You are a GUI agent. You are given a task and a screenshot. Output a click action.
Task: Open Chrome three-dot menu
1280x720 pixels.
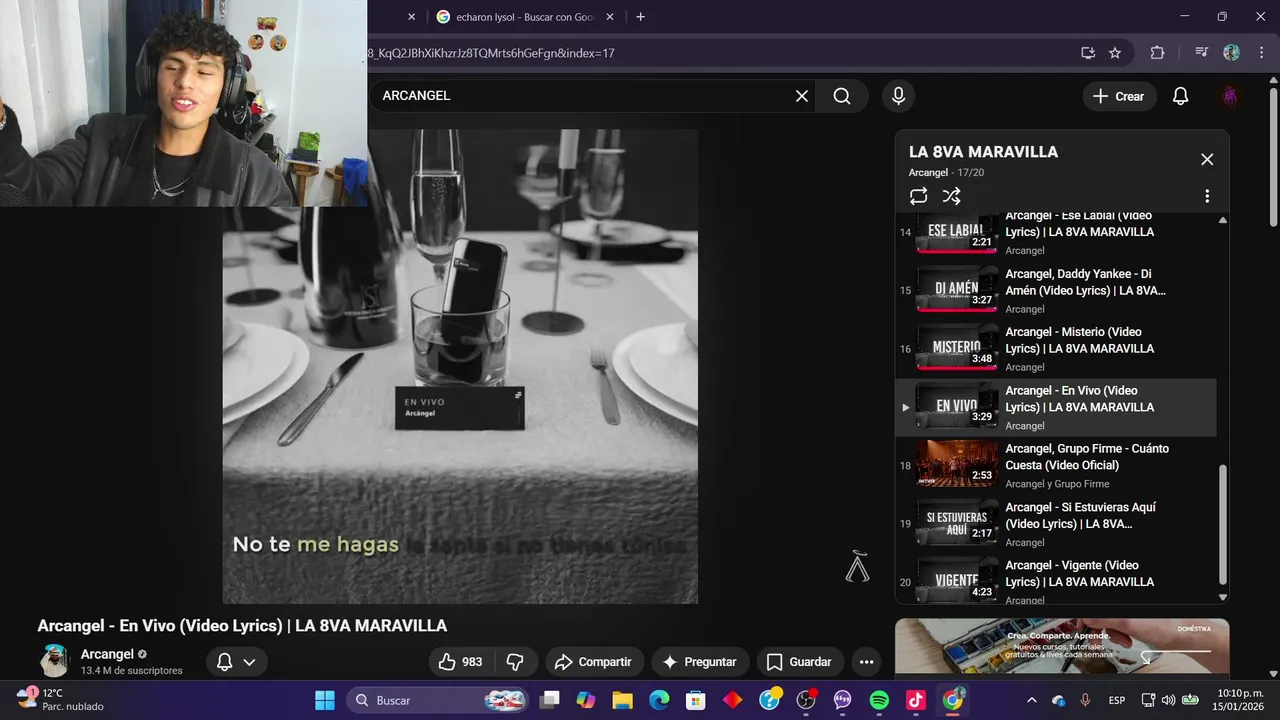1261,53
